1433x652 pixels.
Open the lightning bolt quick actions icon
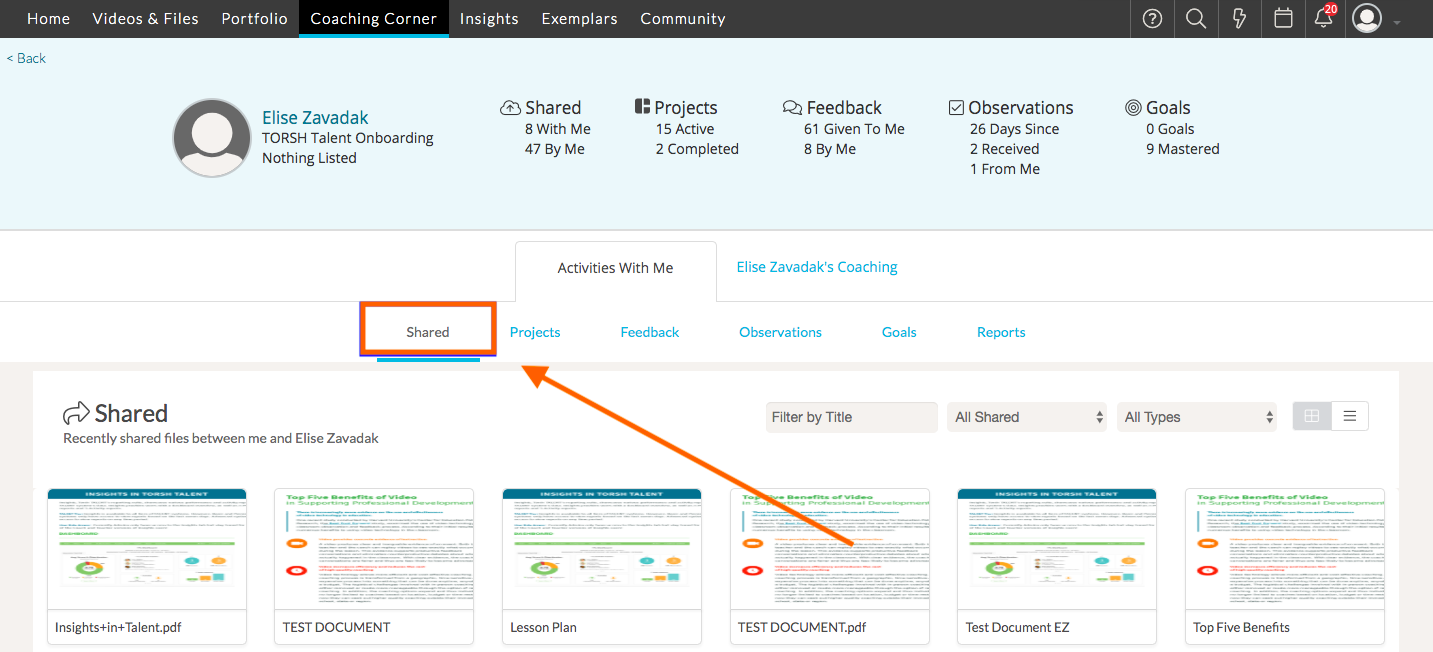coord(1240,19)
